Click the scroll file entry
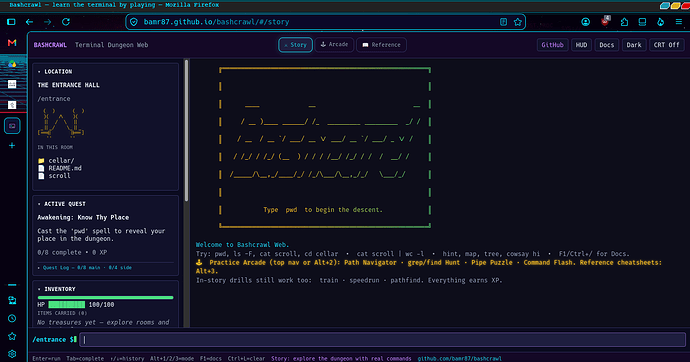The image size is (690, 362). [54, 176]
